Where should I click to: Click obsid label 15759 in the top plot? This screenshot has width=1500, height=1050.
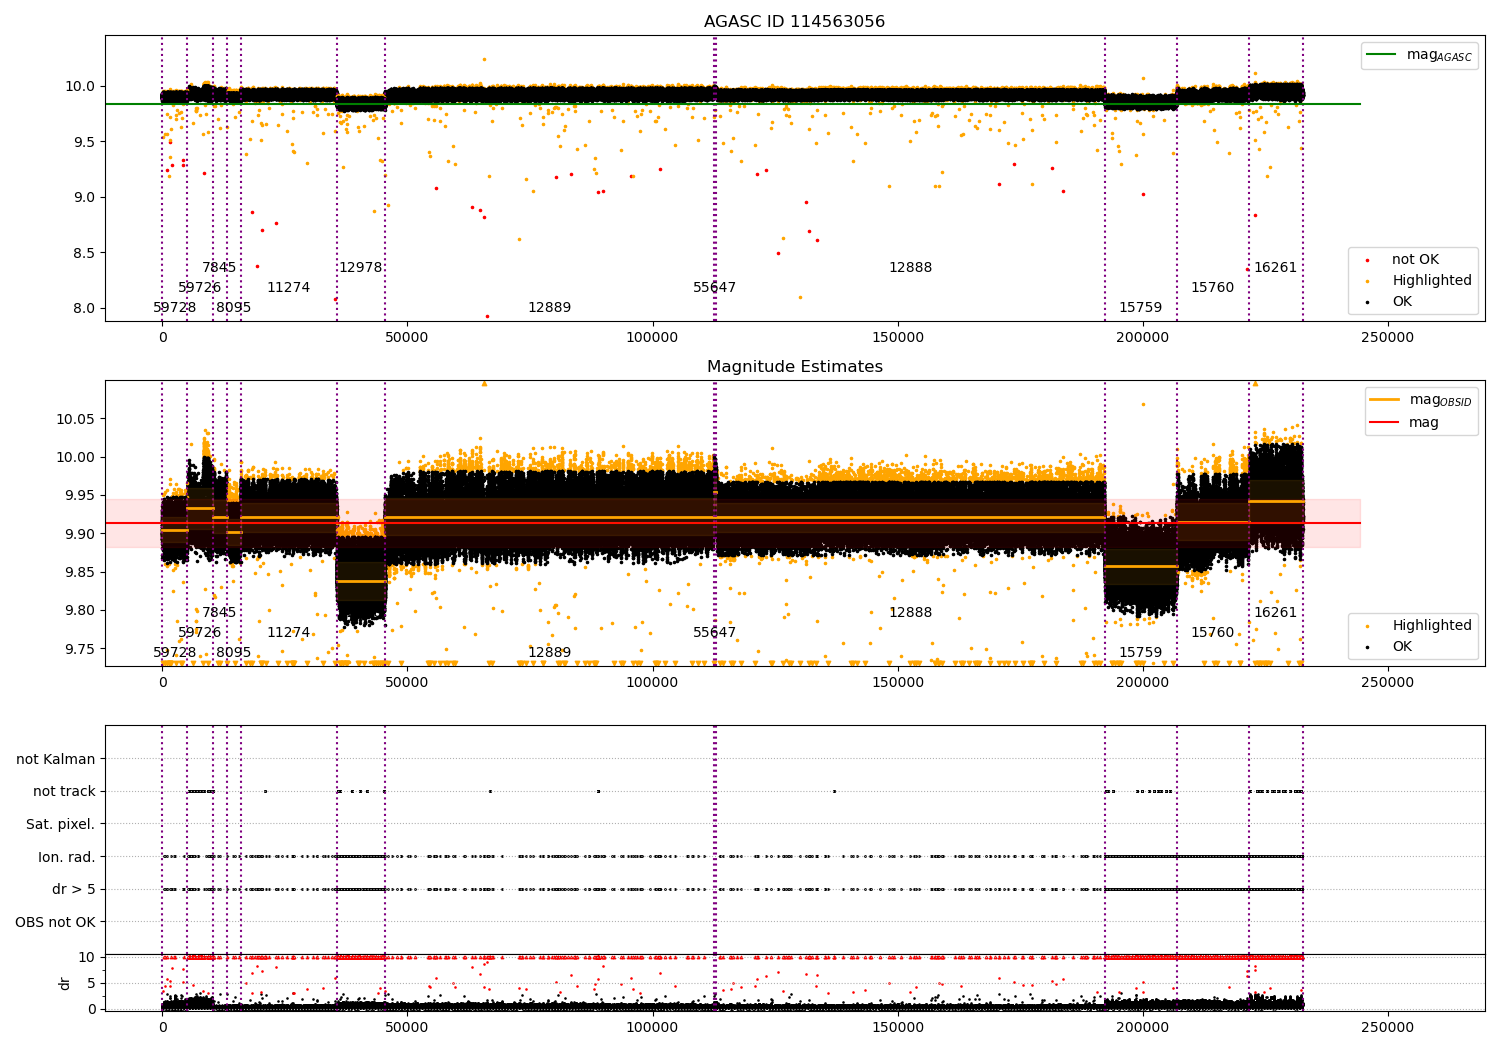pos(1141,308)
